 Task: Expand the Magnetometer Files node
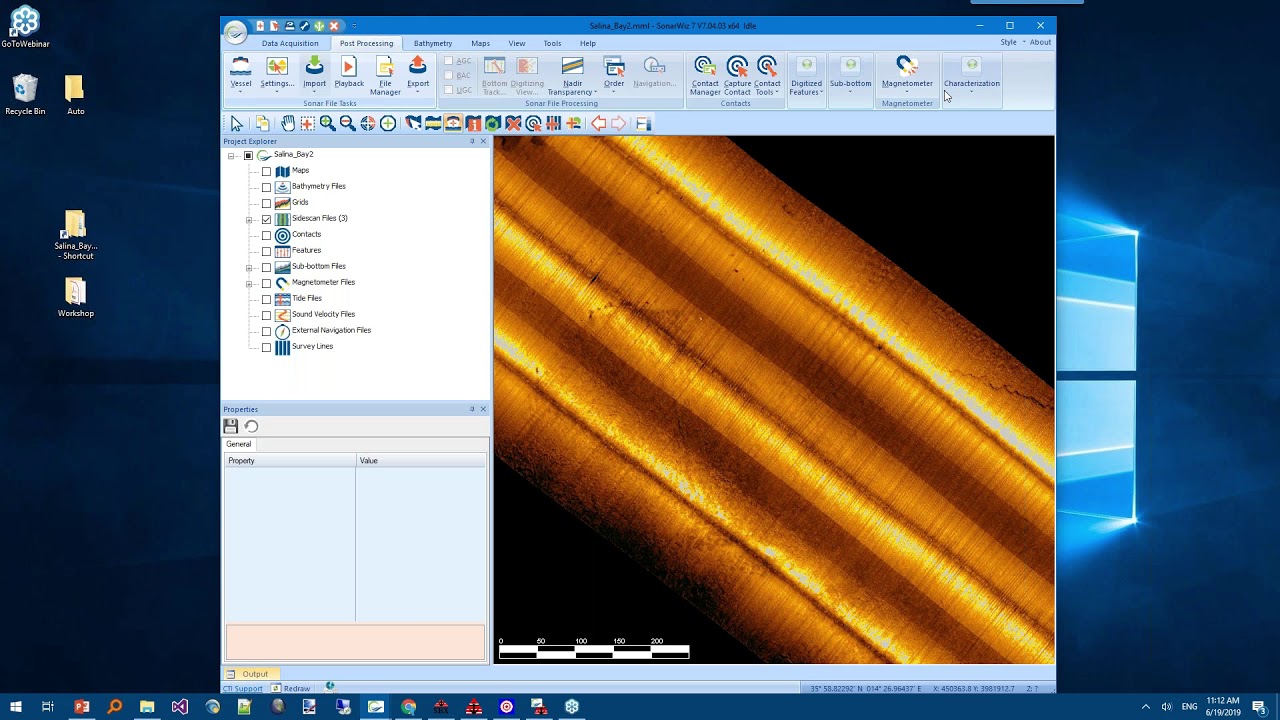(x=249, y=283)
